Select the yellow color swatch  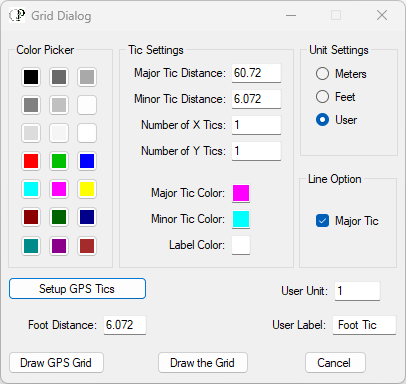click(87, 189)
